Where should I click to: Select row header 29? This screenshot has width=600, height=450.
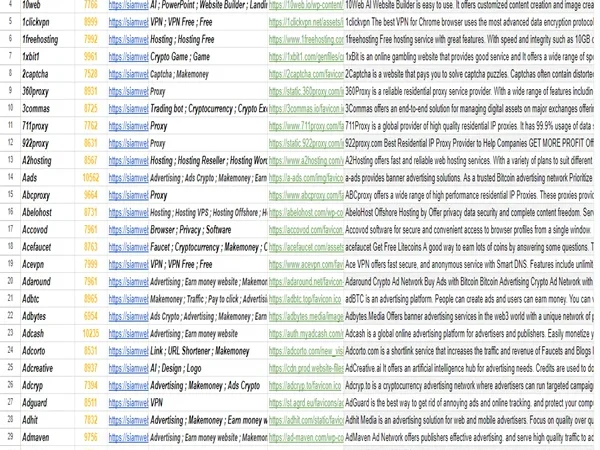coord(10,436)
